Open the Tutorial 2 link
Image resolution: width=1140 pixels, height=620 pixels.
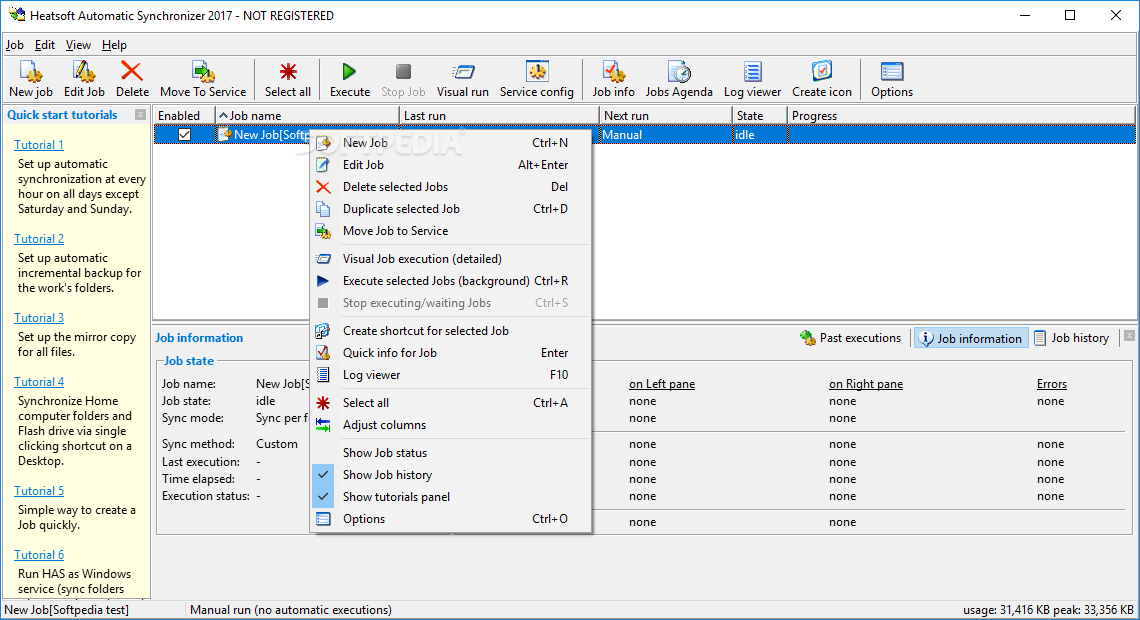pyautogui.click(x=39, y=238)
